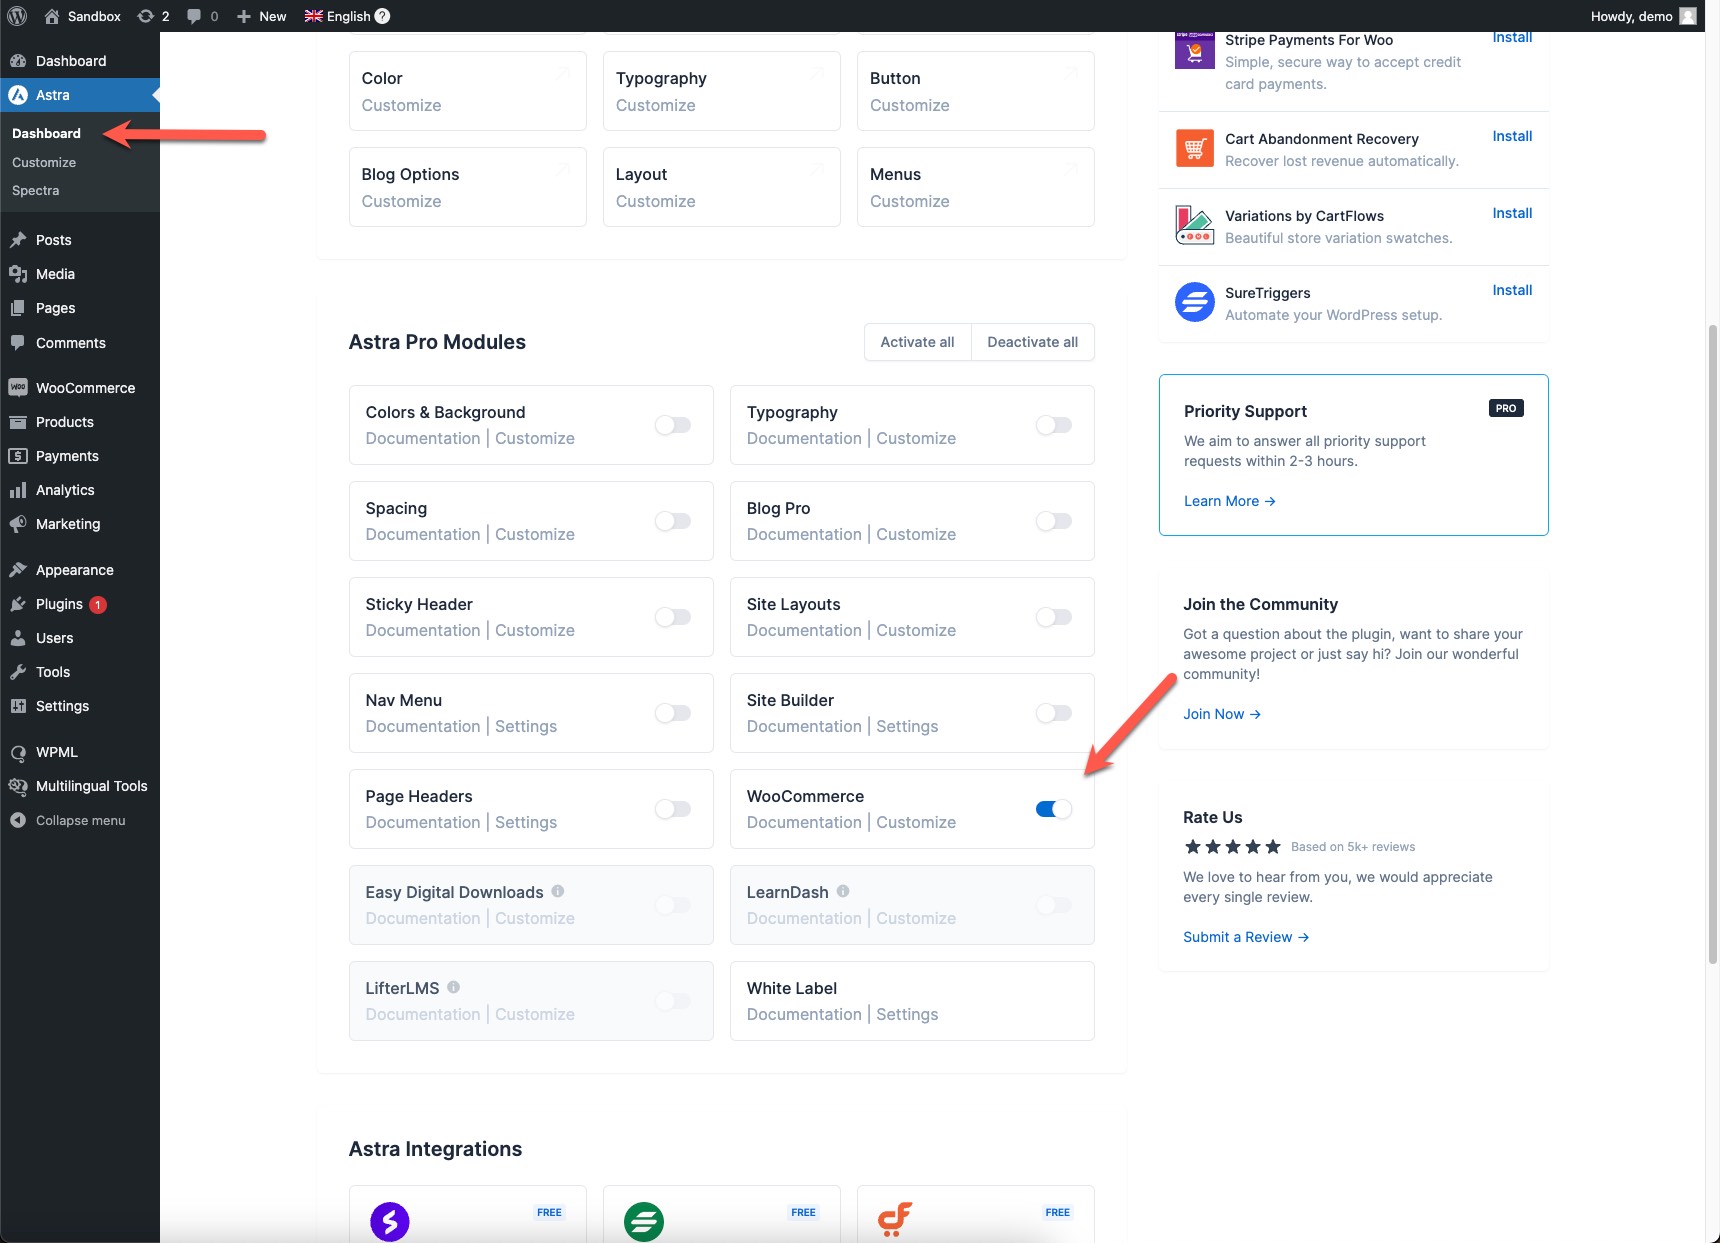This screenshot has height=1243, width=1720.
Task: Open the comments bubble icon in admin bar
Action: pyautogui.click(x=194, y=16)
